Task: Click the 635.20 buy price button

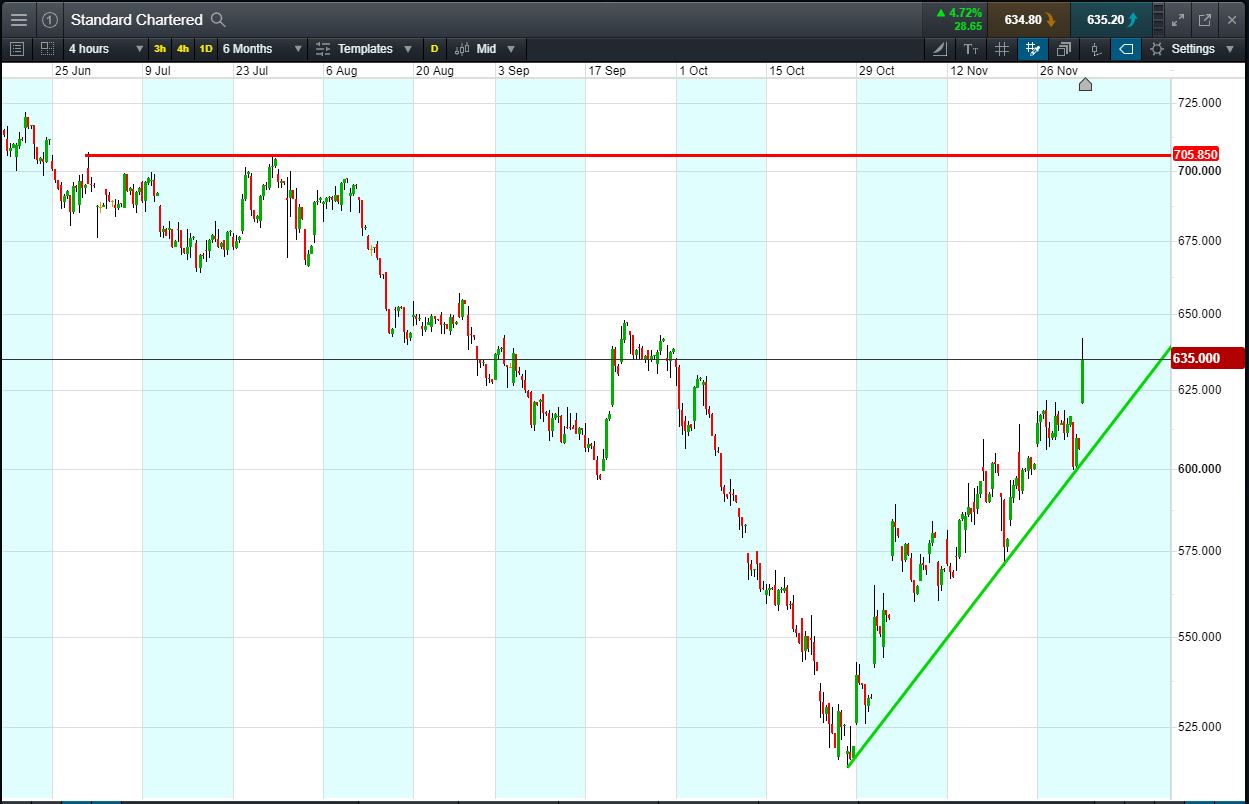Action: pos(1109,19)
